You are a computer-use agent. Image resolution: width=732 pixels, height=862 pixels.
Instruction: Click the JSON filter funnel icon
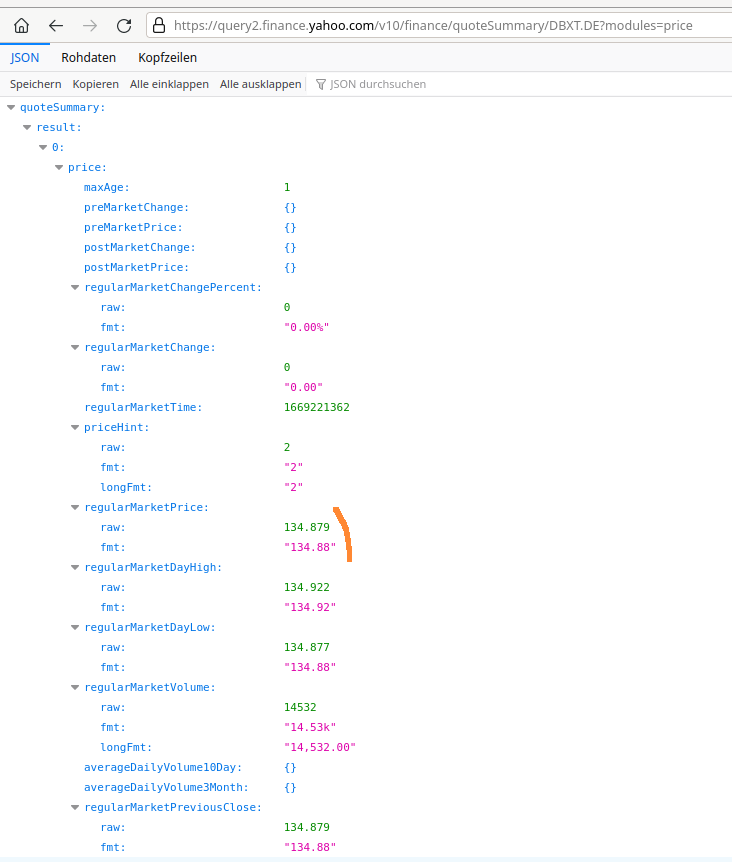point(321,84)
